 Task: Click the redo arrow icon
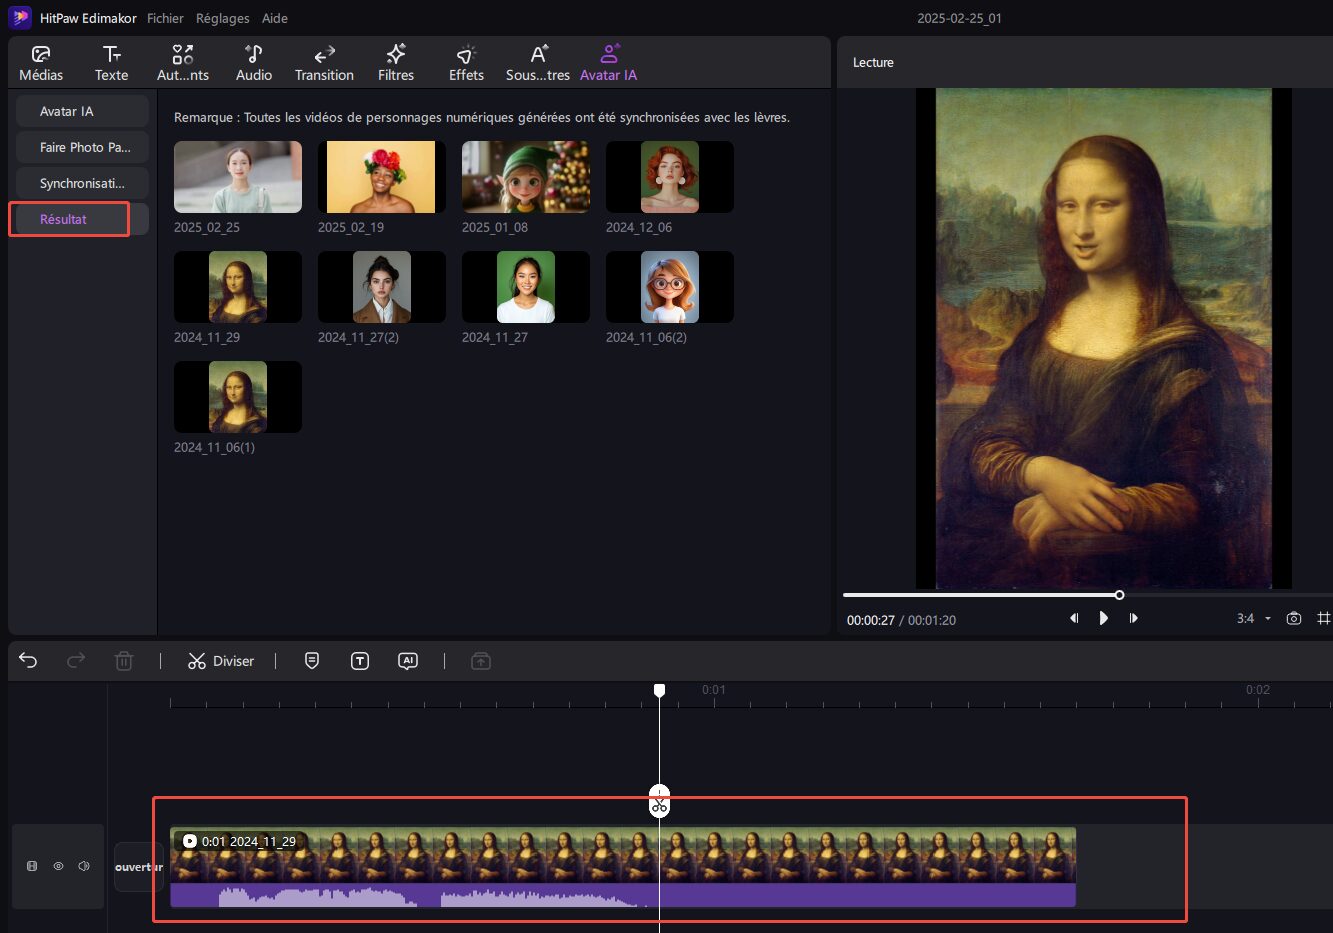pyautogui.click(x=76, y=660)
